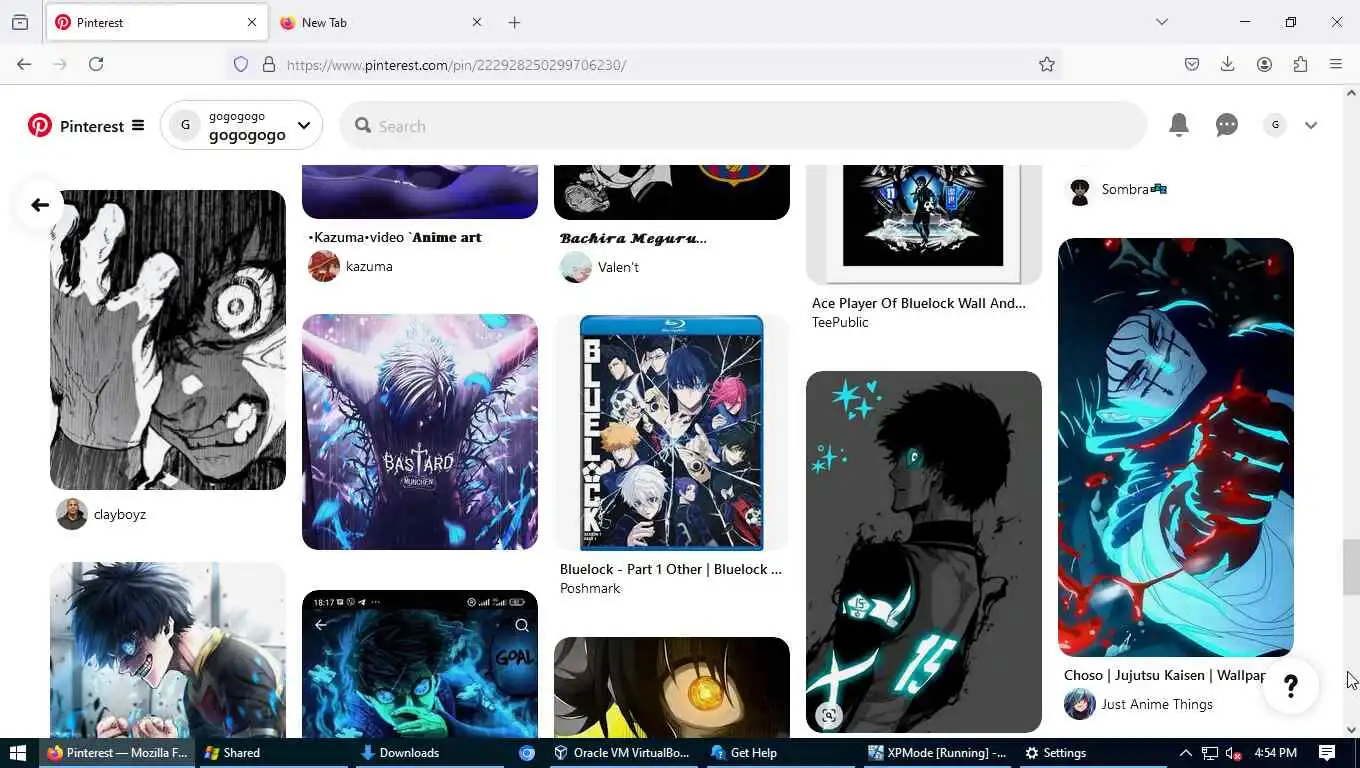Focus the Pinterest Search field

743,126
